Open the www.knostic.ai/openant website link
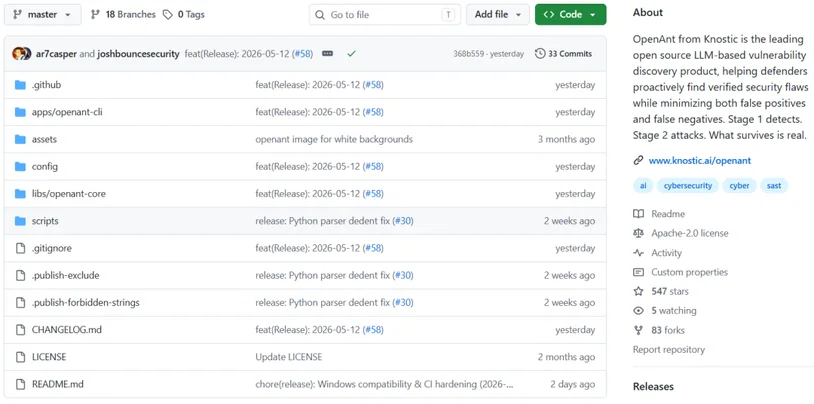This screenshot has height=404, width=814. pyautogui.click(x=700, y=160)
